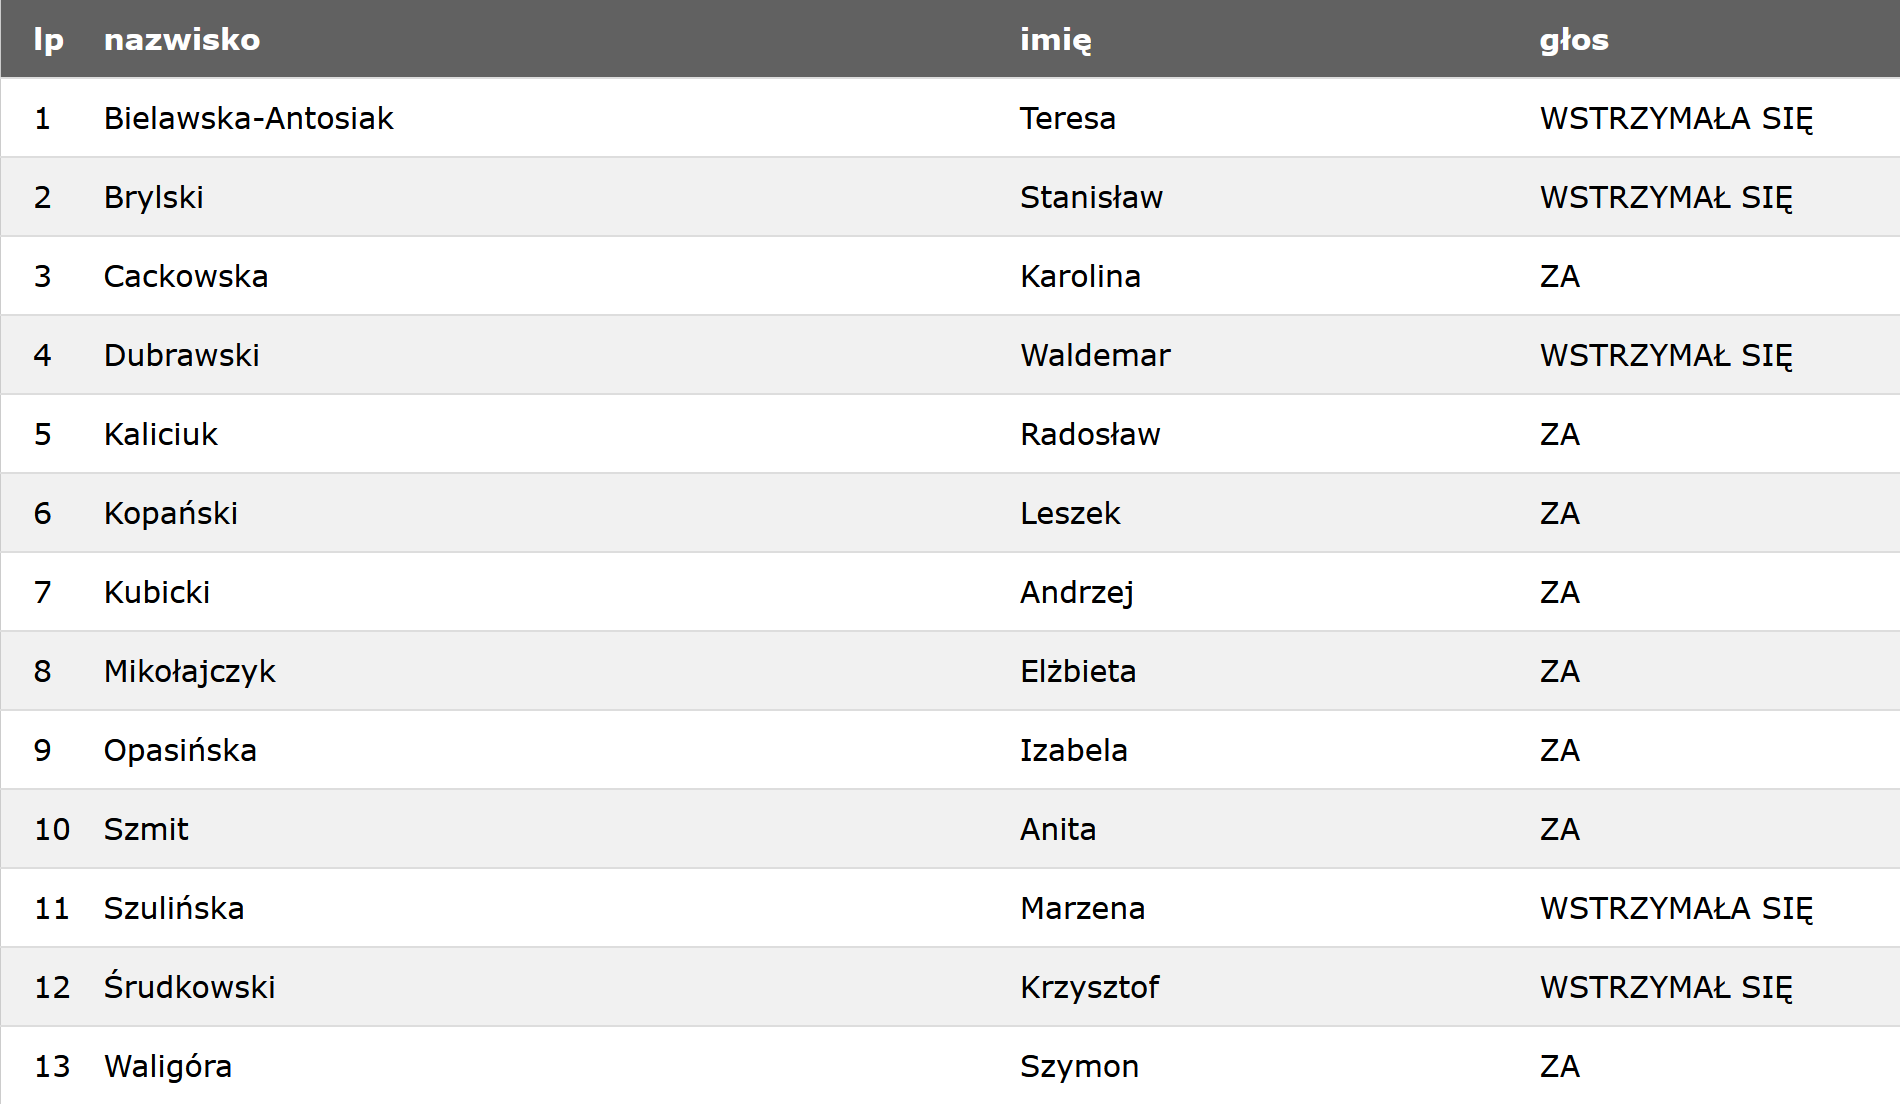Select the Brylski surname cell
Viewport: 1900px width, 1104px height.
(x=154, y=197)
